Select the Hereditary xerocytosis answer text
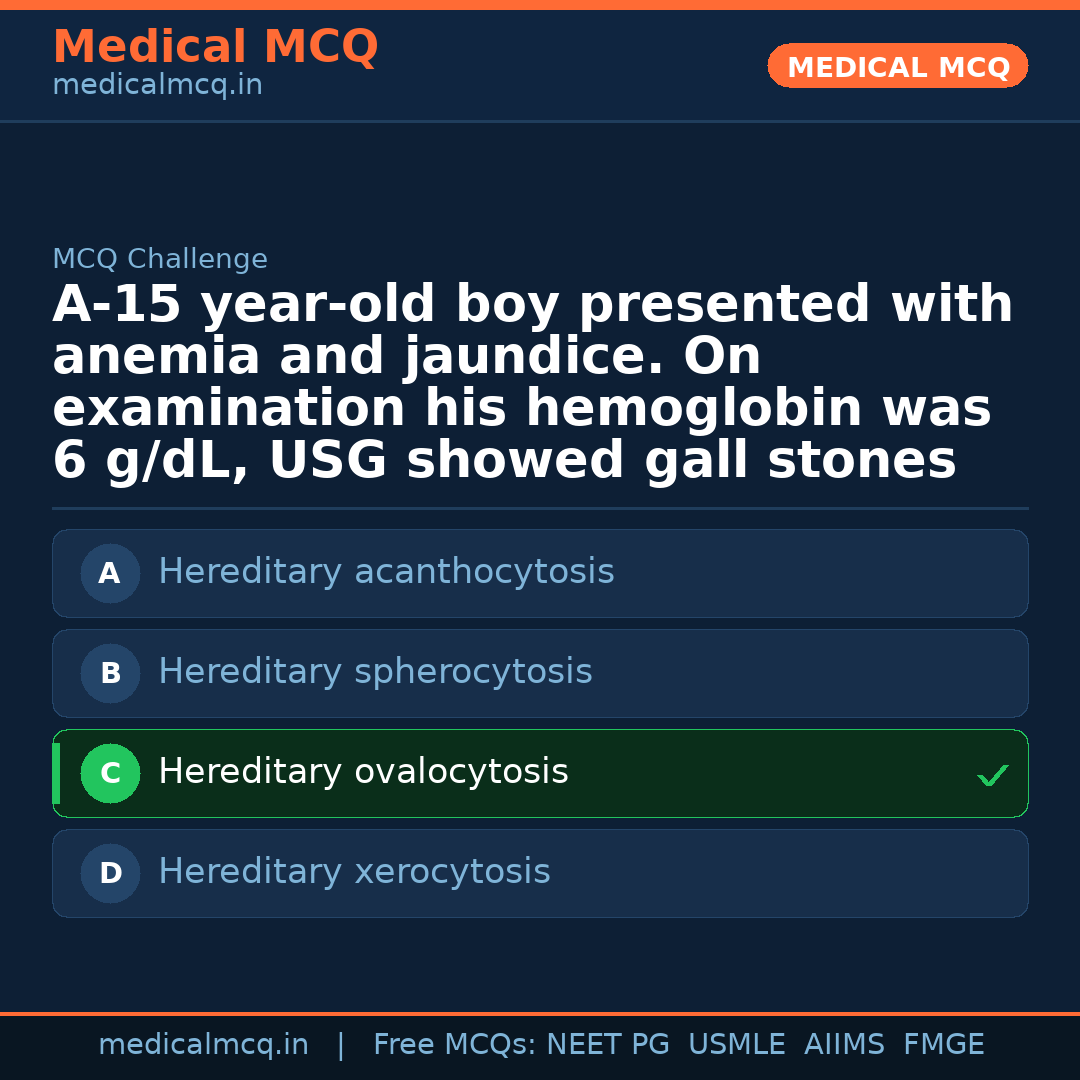Screen dimensions: 1080x1080 tap(354, 872)
